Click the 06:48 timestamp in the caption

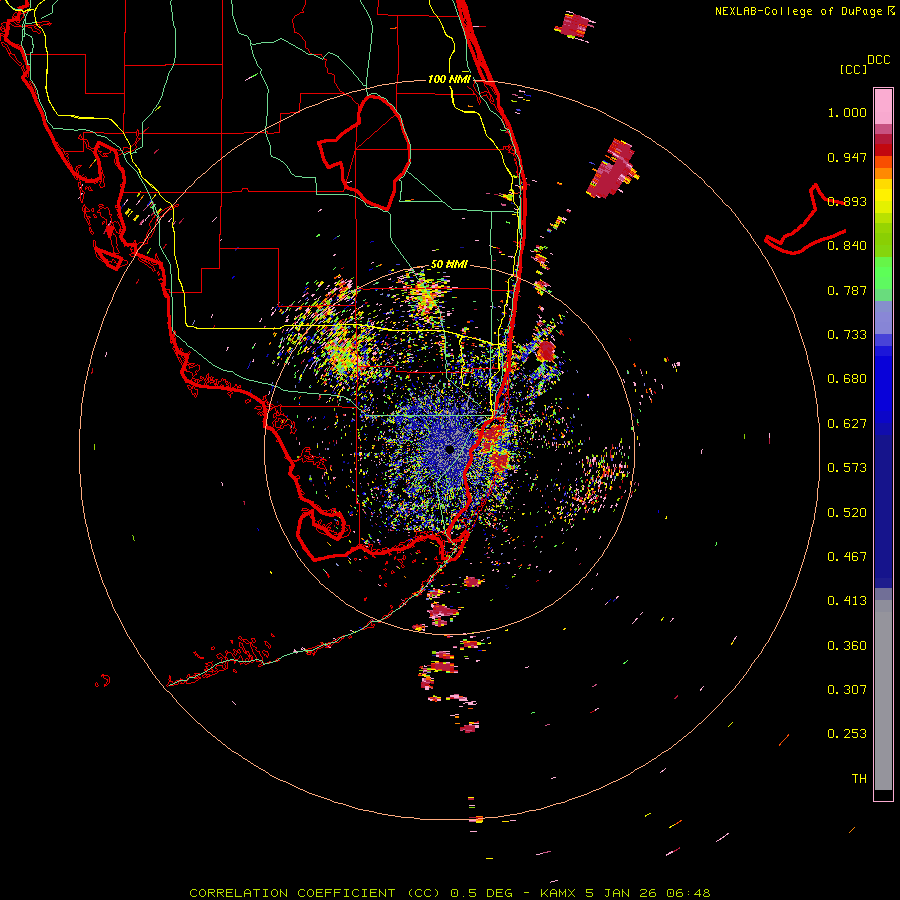[688, 893]
